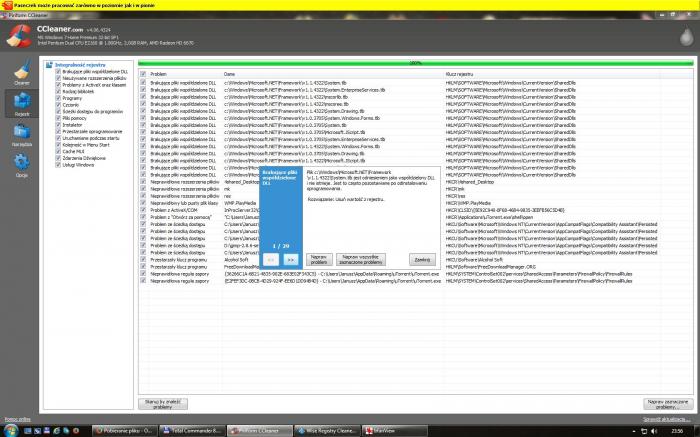The height and width of the screenshot is (437, 700).
Task: Click the green scan progress bar
Action: click(415, 63)
